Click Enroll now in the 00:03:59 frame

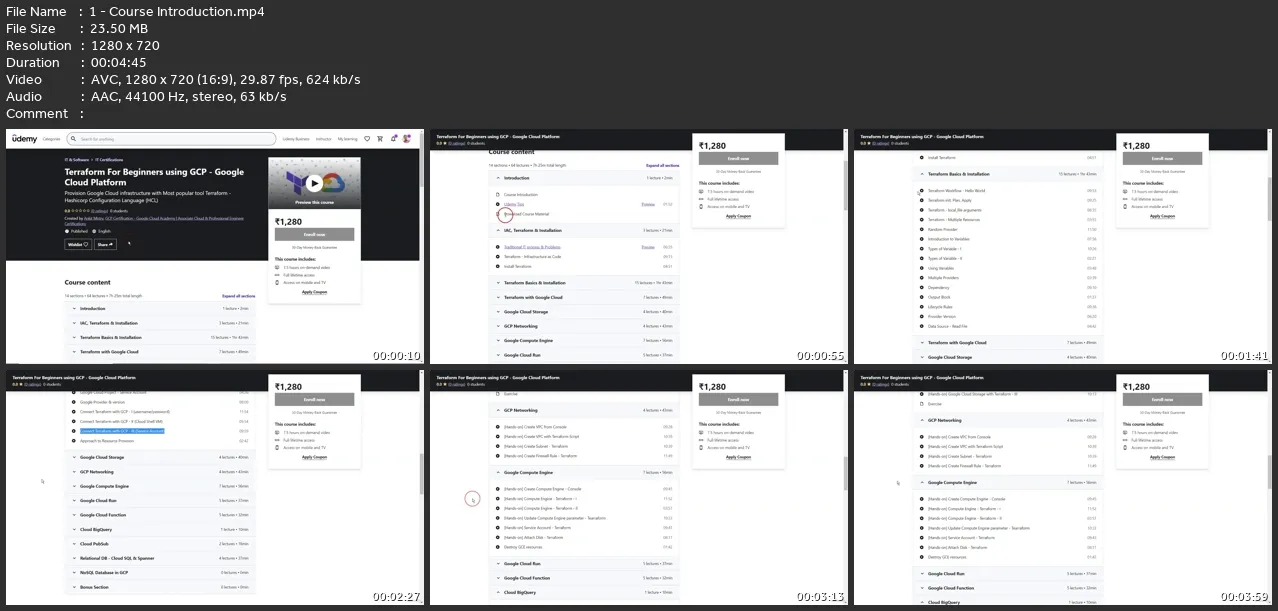coord(1162,399)
